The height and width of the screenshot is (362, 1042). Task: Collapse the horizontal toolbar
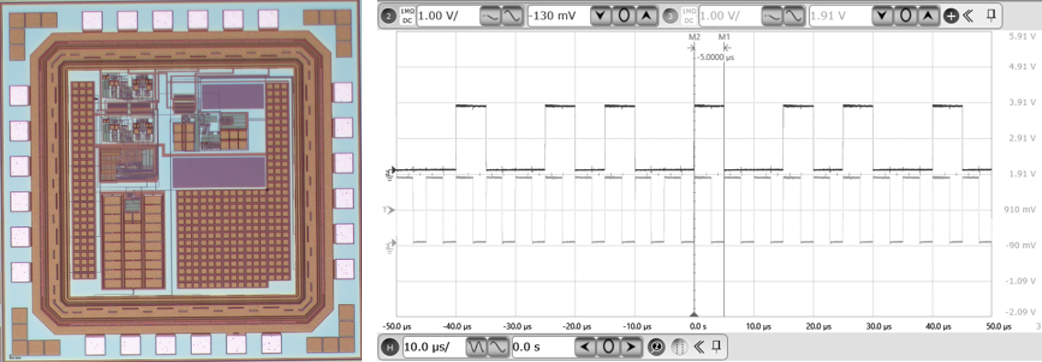[698, 347]
